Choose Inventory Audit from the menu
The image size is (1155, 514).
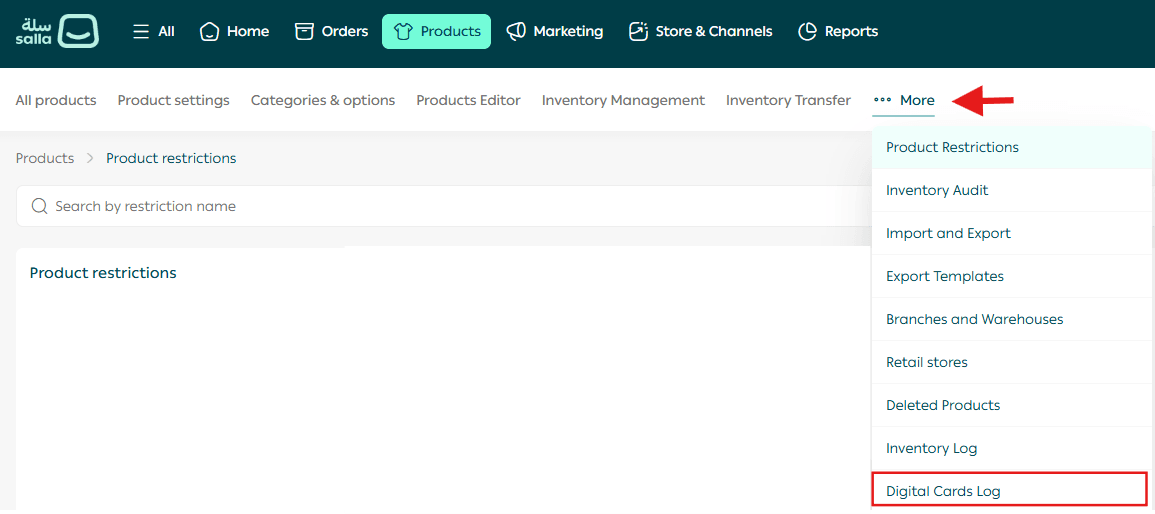937,190
